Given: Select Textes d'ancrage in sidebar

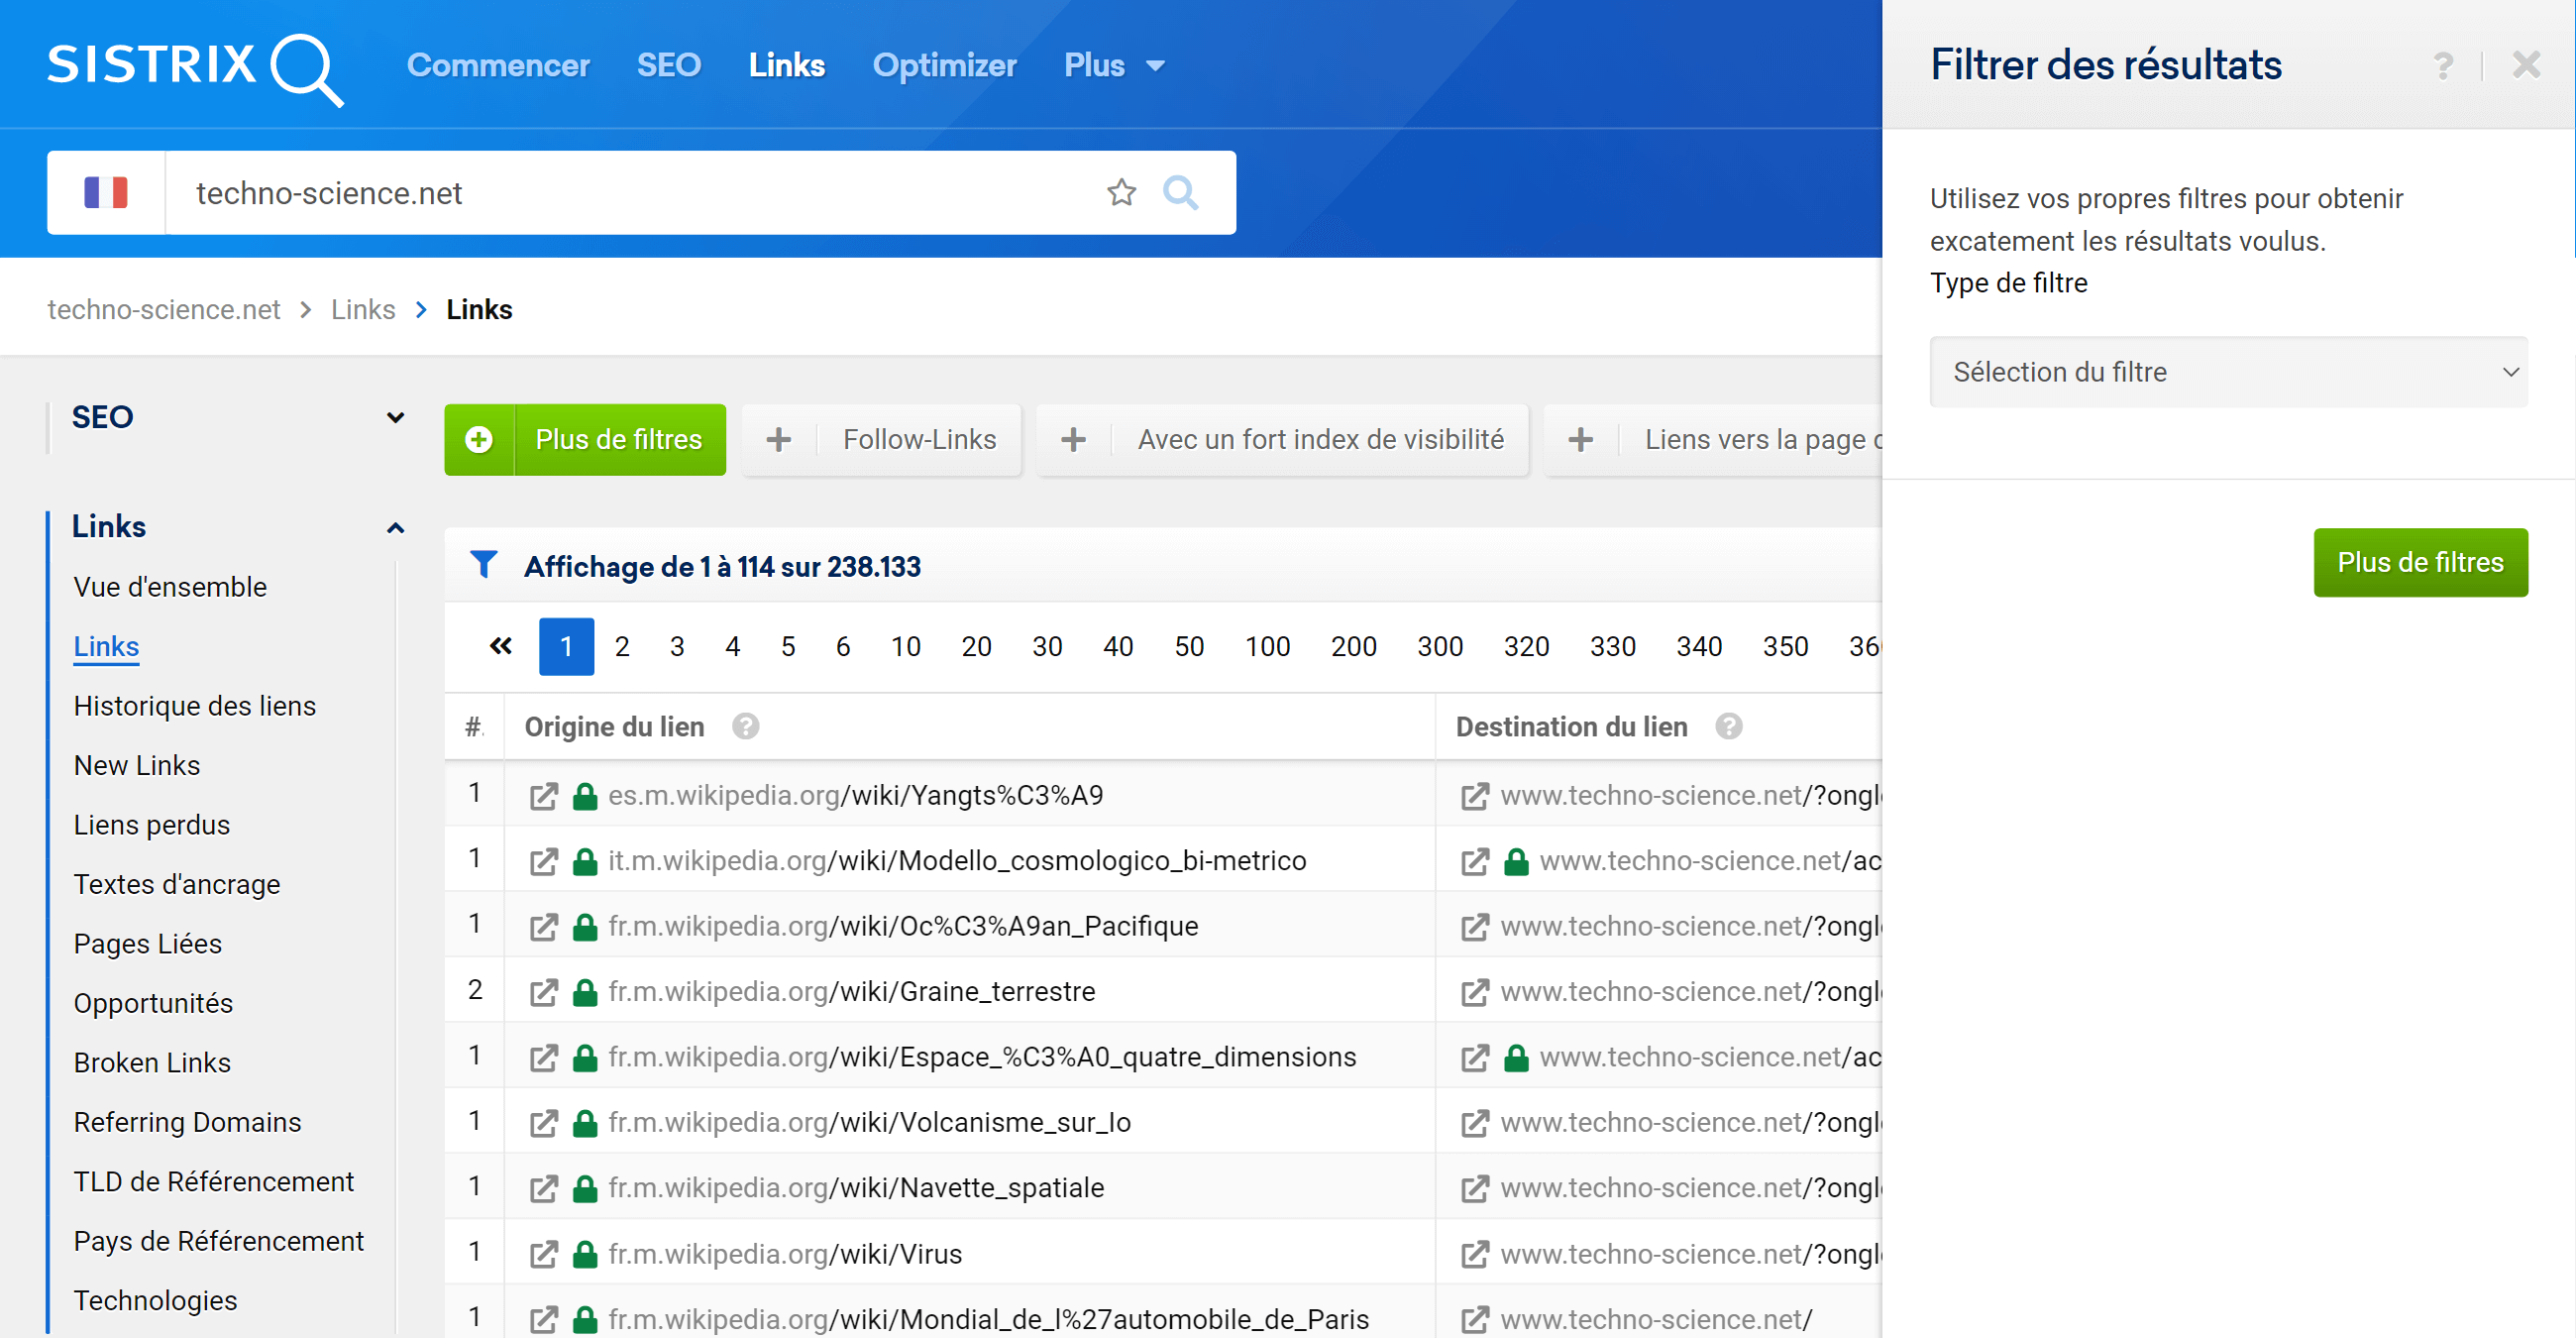Looking at the screenshot, I should click(177, 884).
